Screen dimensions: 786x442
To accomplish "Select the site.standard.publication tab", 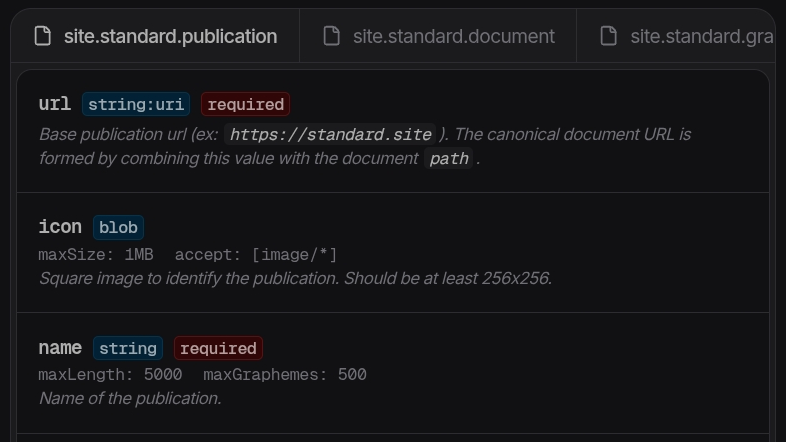I will tap(170, 36).
